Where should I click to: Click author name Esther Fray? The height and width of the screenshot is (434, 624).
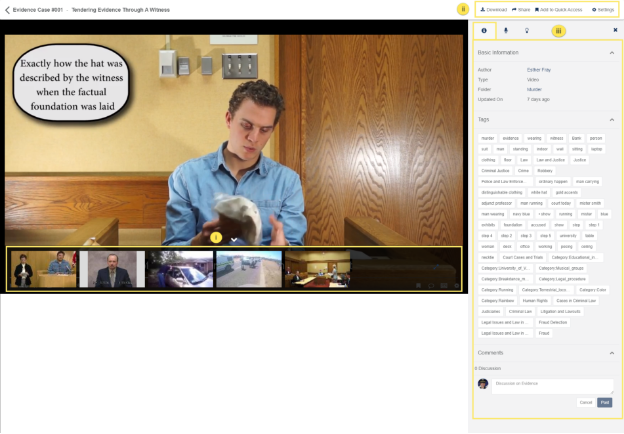[x=540, y=69]
